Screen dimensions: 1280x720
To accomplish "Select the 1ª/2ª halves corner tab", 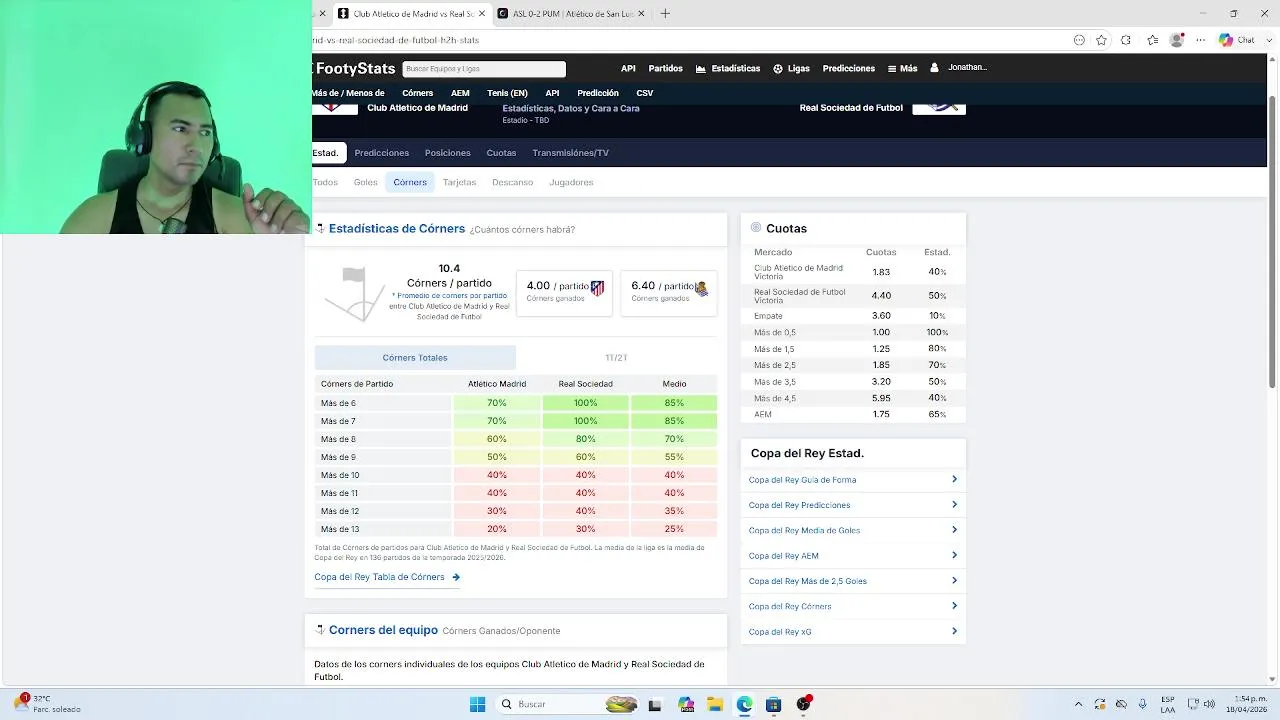I will (616, 357).
